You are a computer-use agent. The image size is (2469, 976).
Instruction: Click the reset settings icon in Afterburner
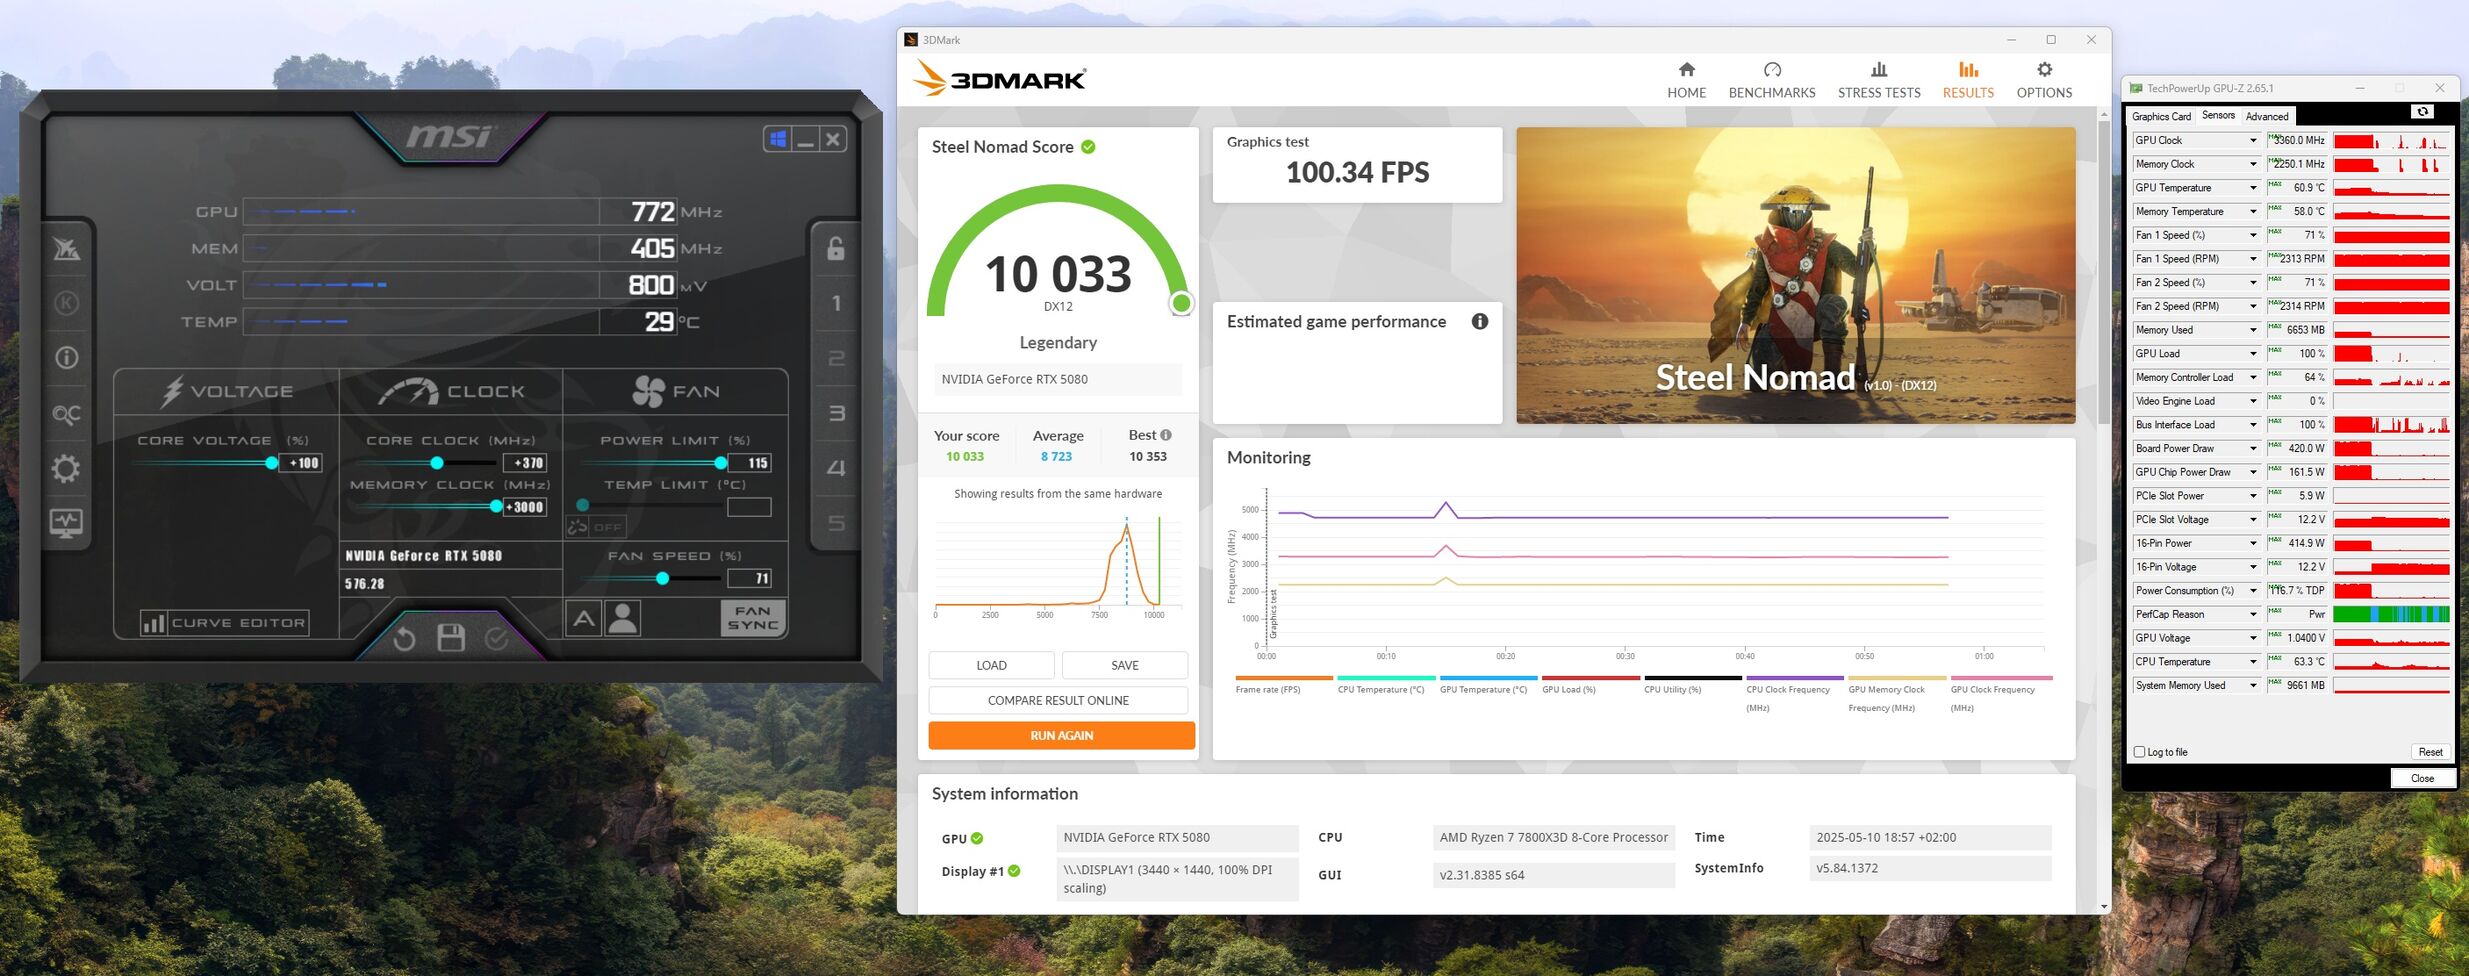[404, 638]
